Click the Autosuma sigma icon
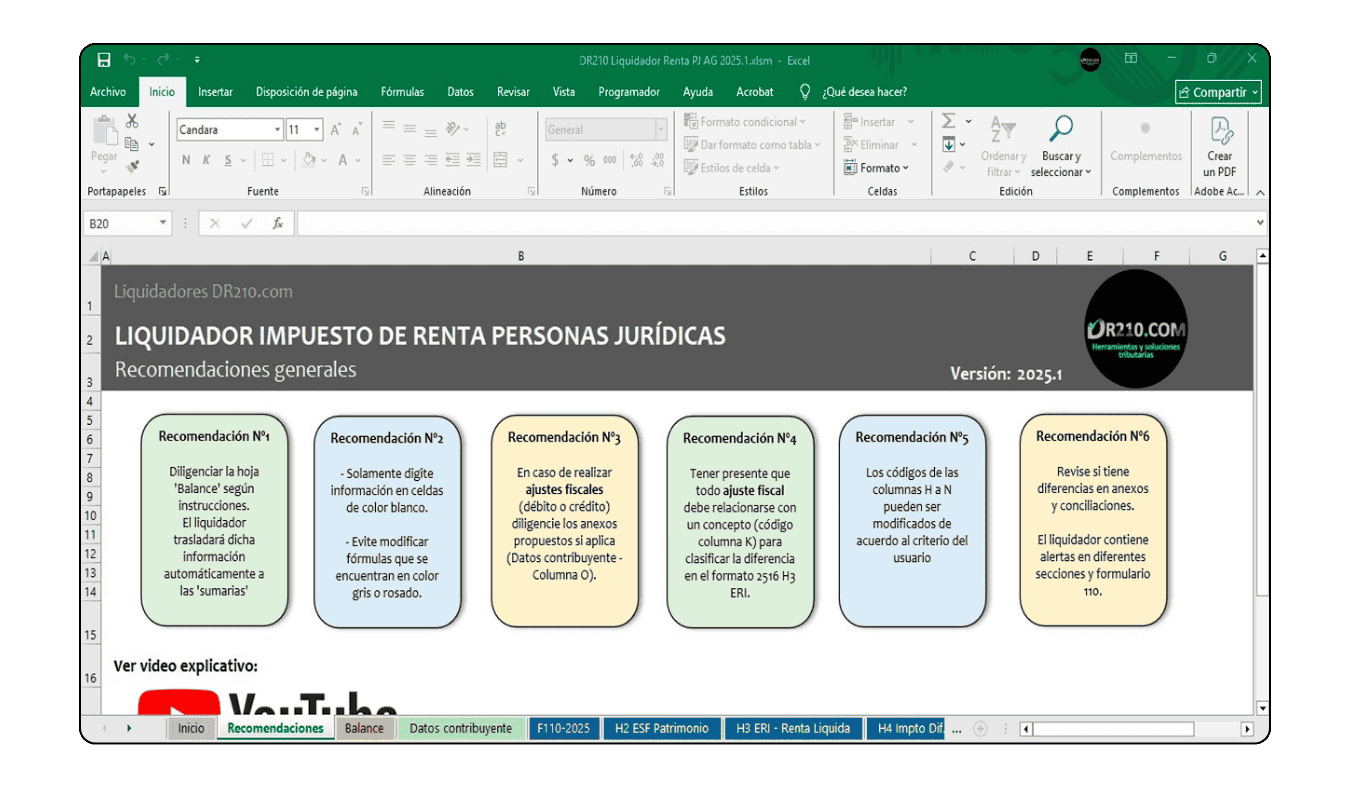Screen dimensions: 1350x788 point(950,119)
